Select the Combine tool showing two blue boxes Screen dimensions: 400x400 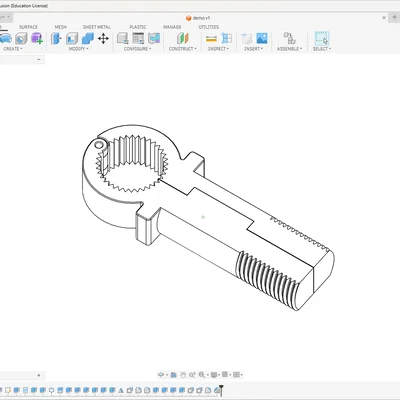(x=88, y=39)
